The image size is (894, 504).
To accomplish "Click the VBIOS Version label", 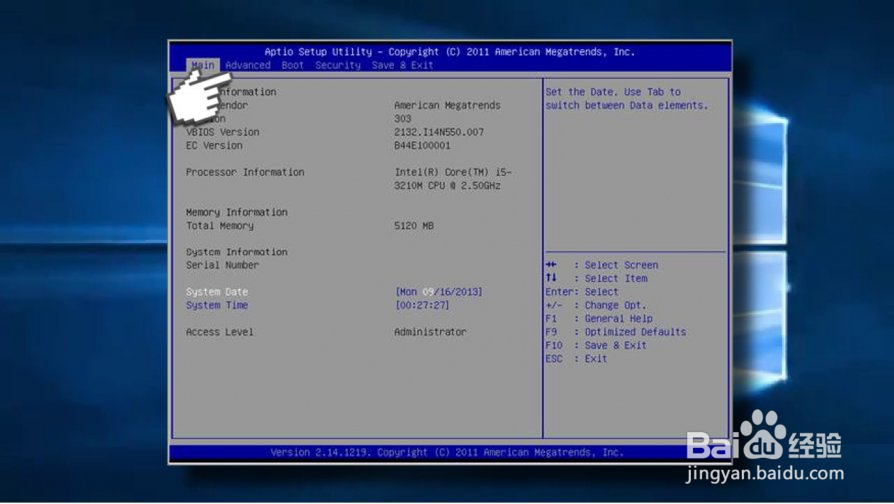I will (222, 132).
